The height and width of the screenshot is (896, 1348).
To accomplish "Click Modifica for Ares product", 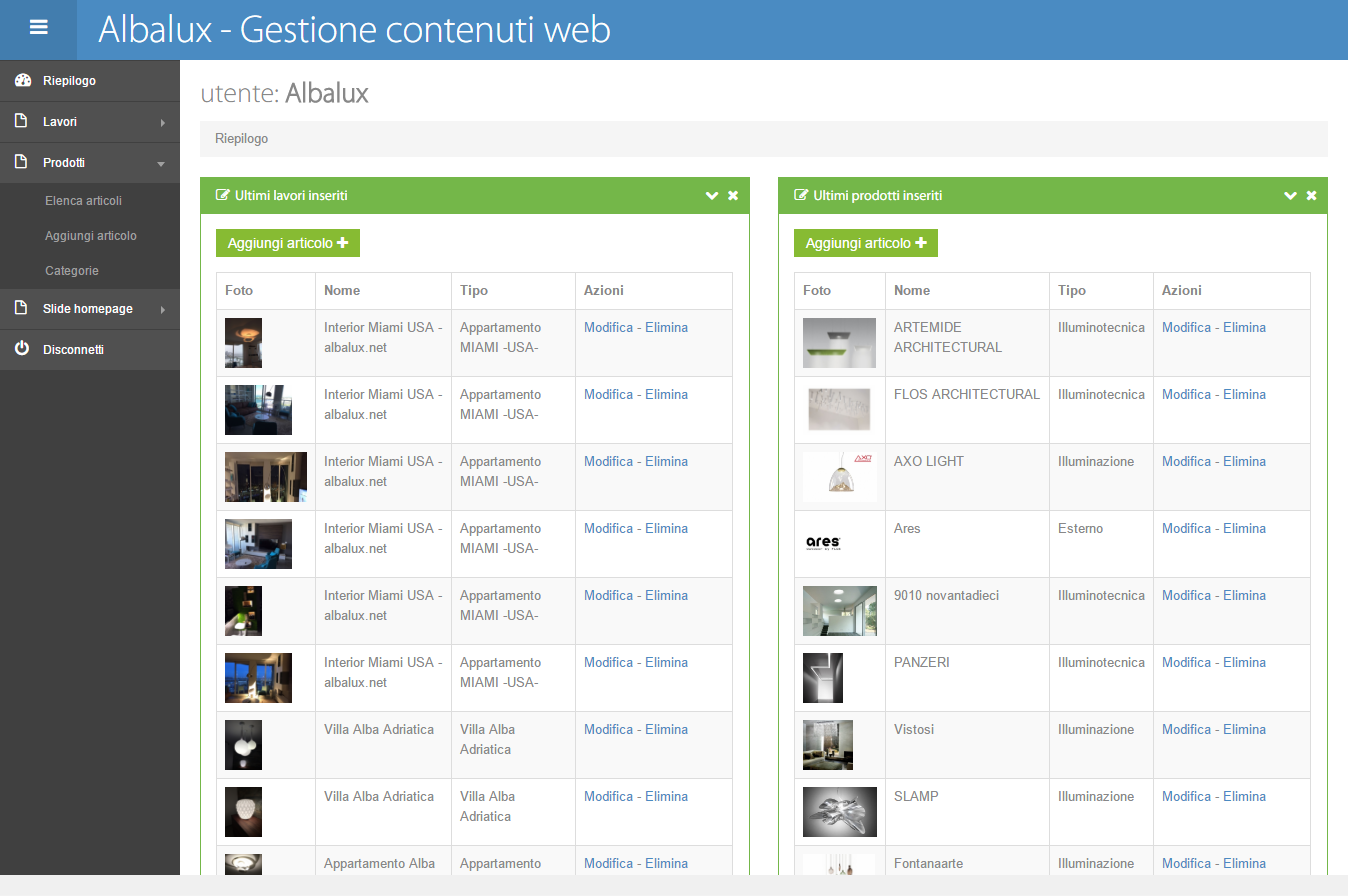I will click(1186, 528).
